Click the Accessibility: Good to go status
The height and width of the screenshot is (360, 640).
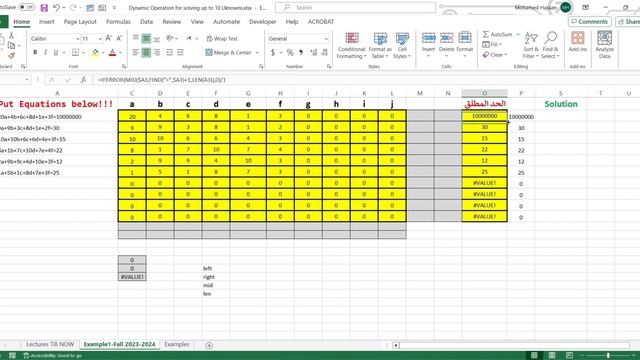[52, 356]
